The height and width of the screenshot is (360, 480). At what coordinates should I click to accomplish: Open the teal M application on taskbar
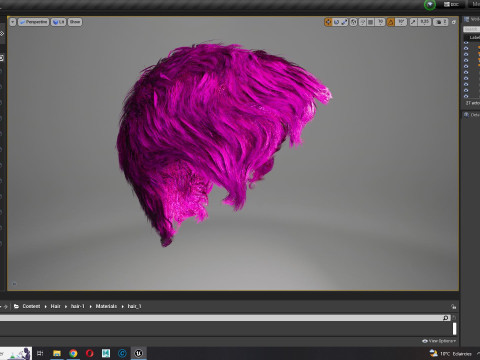(x=106, y=353)
